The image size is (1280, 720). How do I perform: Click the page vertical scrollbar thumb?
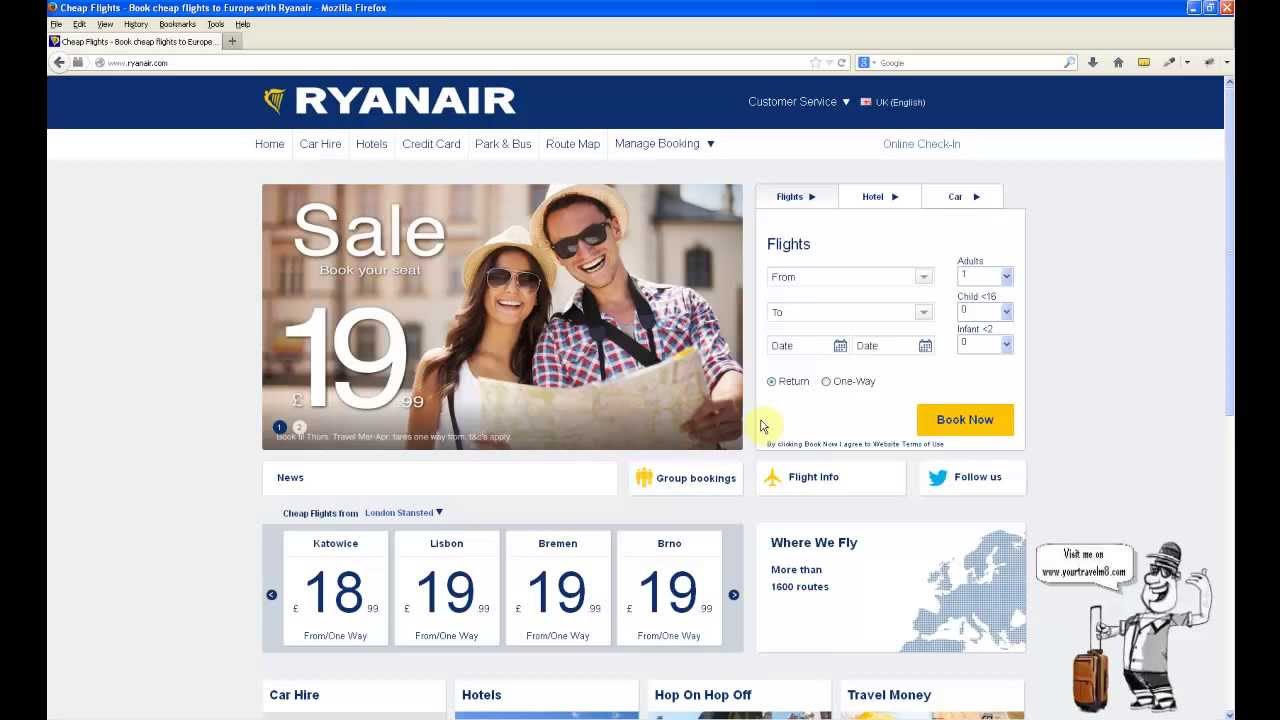1229,250
